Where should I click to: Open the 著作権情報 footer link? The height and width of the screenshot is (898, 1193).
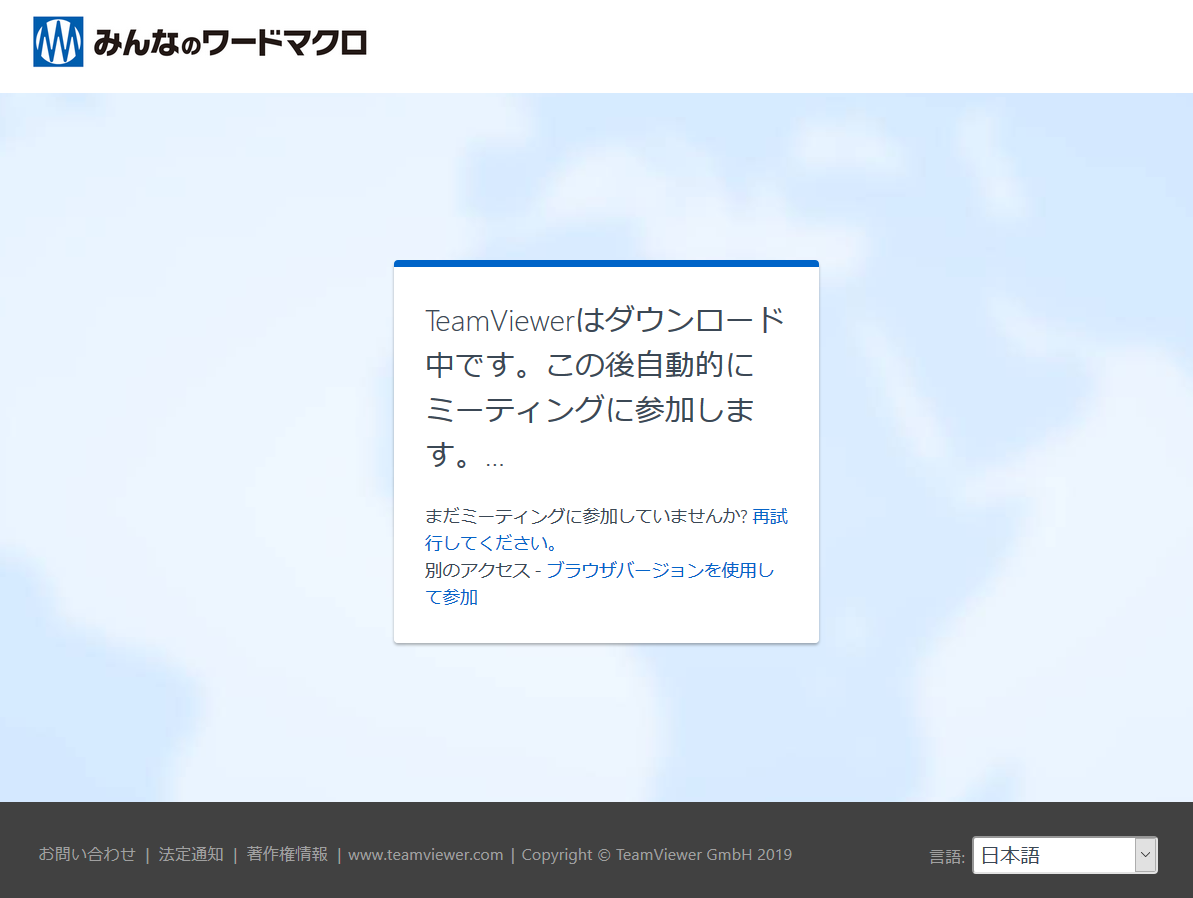pos(287,854)
